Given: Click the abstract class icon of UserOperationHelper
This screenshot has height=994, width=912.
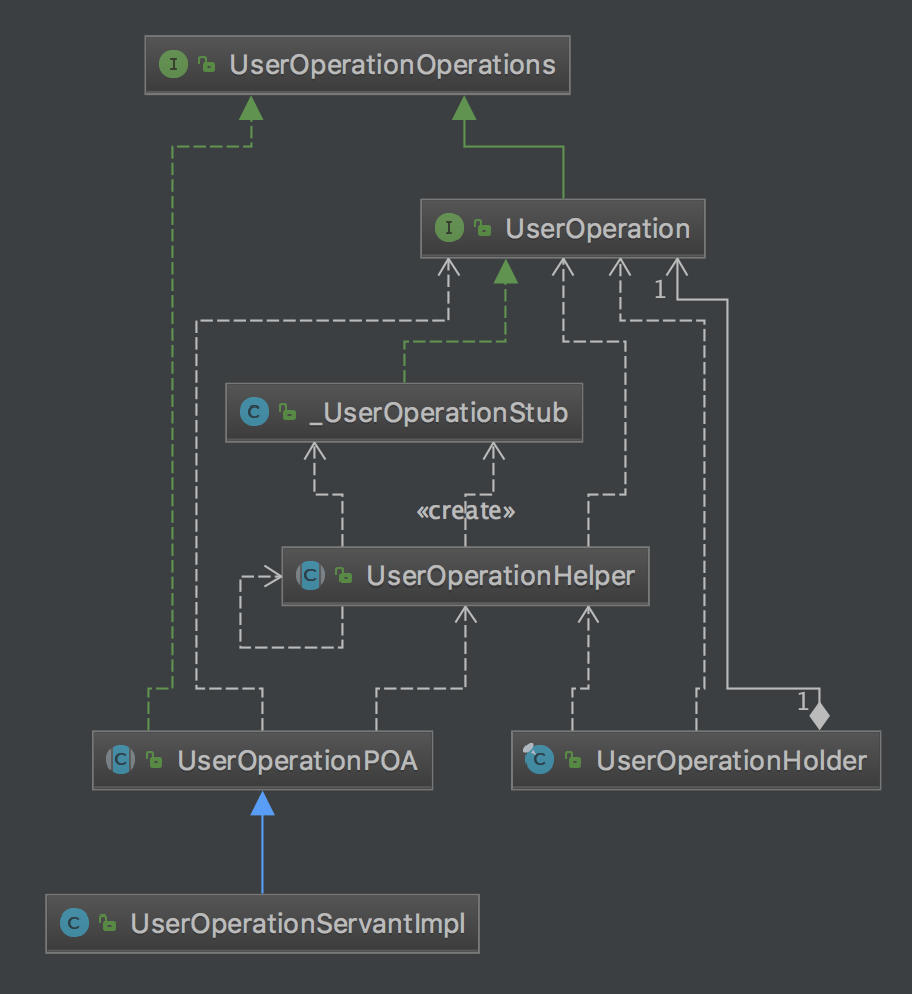Looking at the screenshot, I should [x=311, y=576].
